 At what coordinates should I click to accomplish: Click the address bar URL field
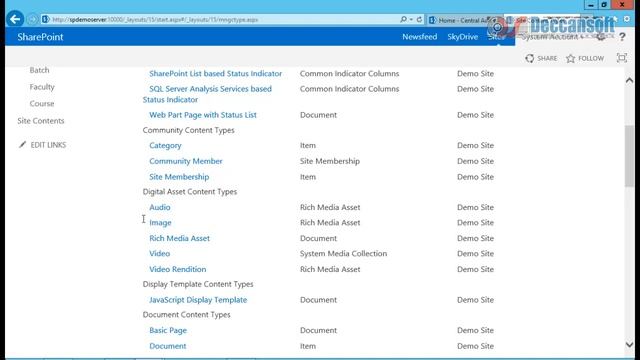click(x=220, y=19)
